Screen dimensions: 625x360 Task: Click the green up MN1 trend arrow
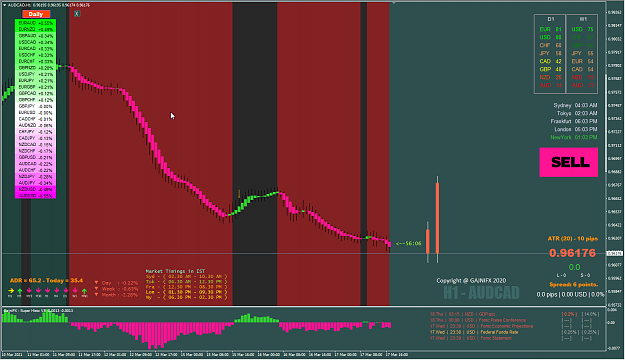85,291
